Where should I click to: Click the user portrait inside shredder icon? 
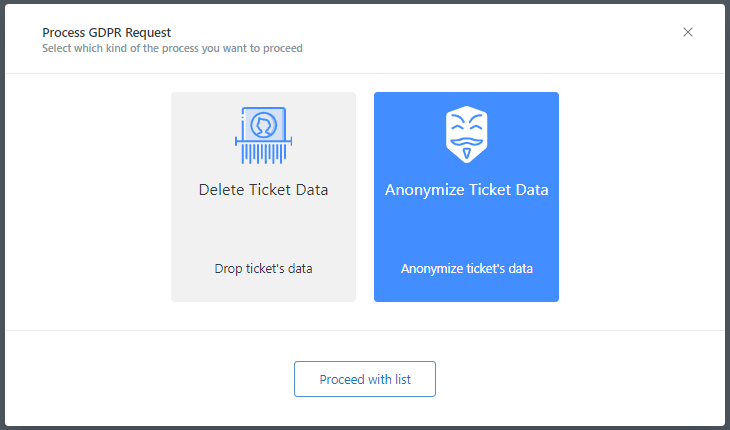[264, 125]
